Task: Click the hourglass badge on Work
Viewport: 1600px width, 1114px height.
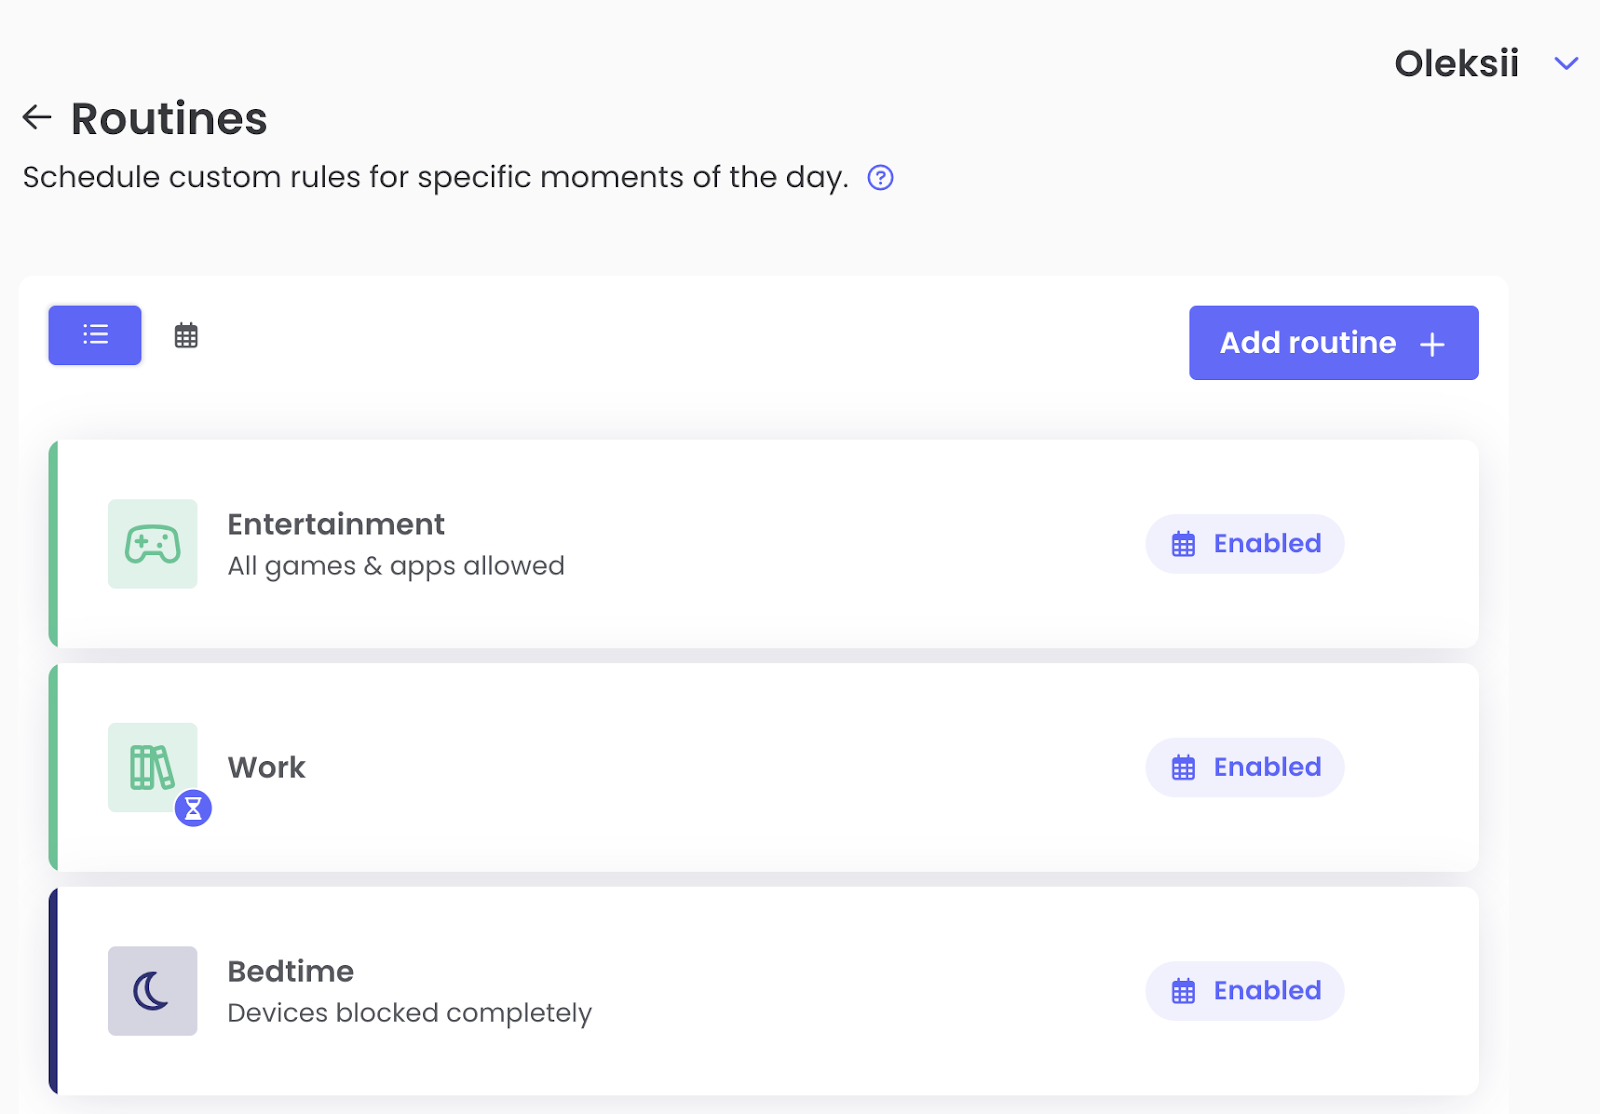Action: 193,808
